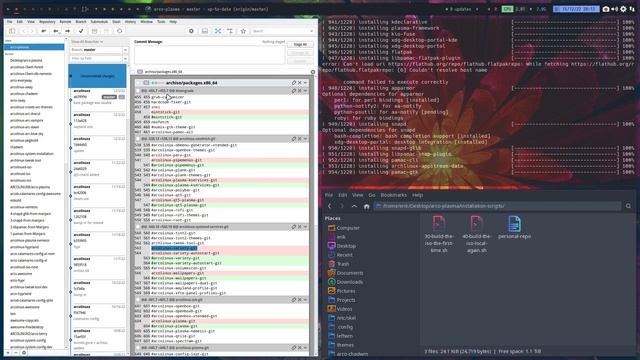Discard the arcolinux-oneshark-git hunk via X icon
This screenshot has width=640, height=360.
300,139
